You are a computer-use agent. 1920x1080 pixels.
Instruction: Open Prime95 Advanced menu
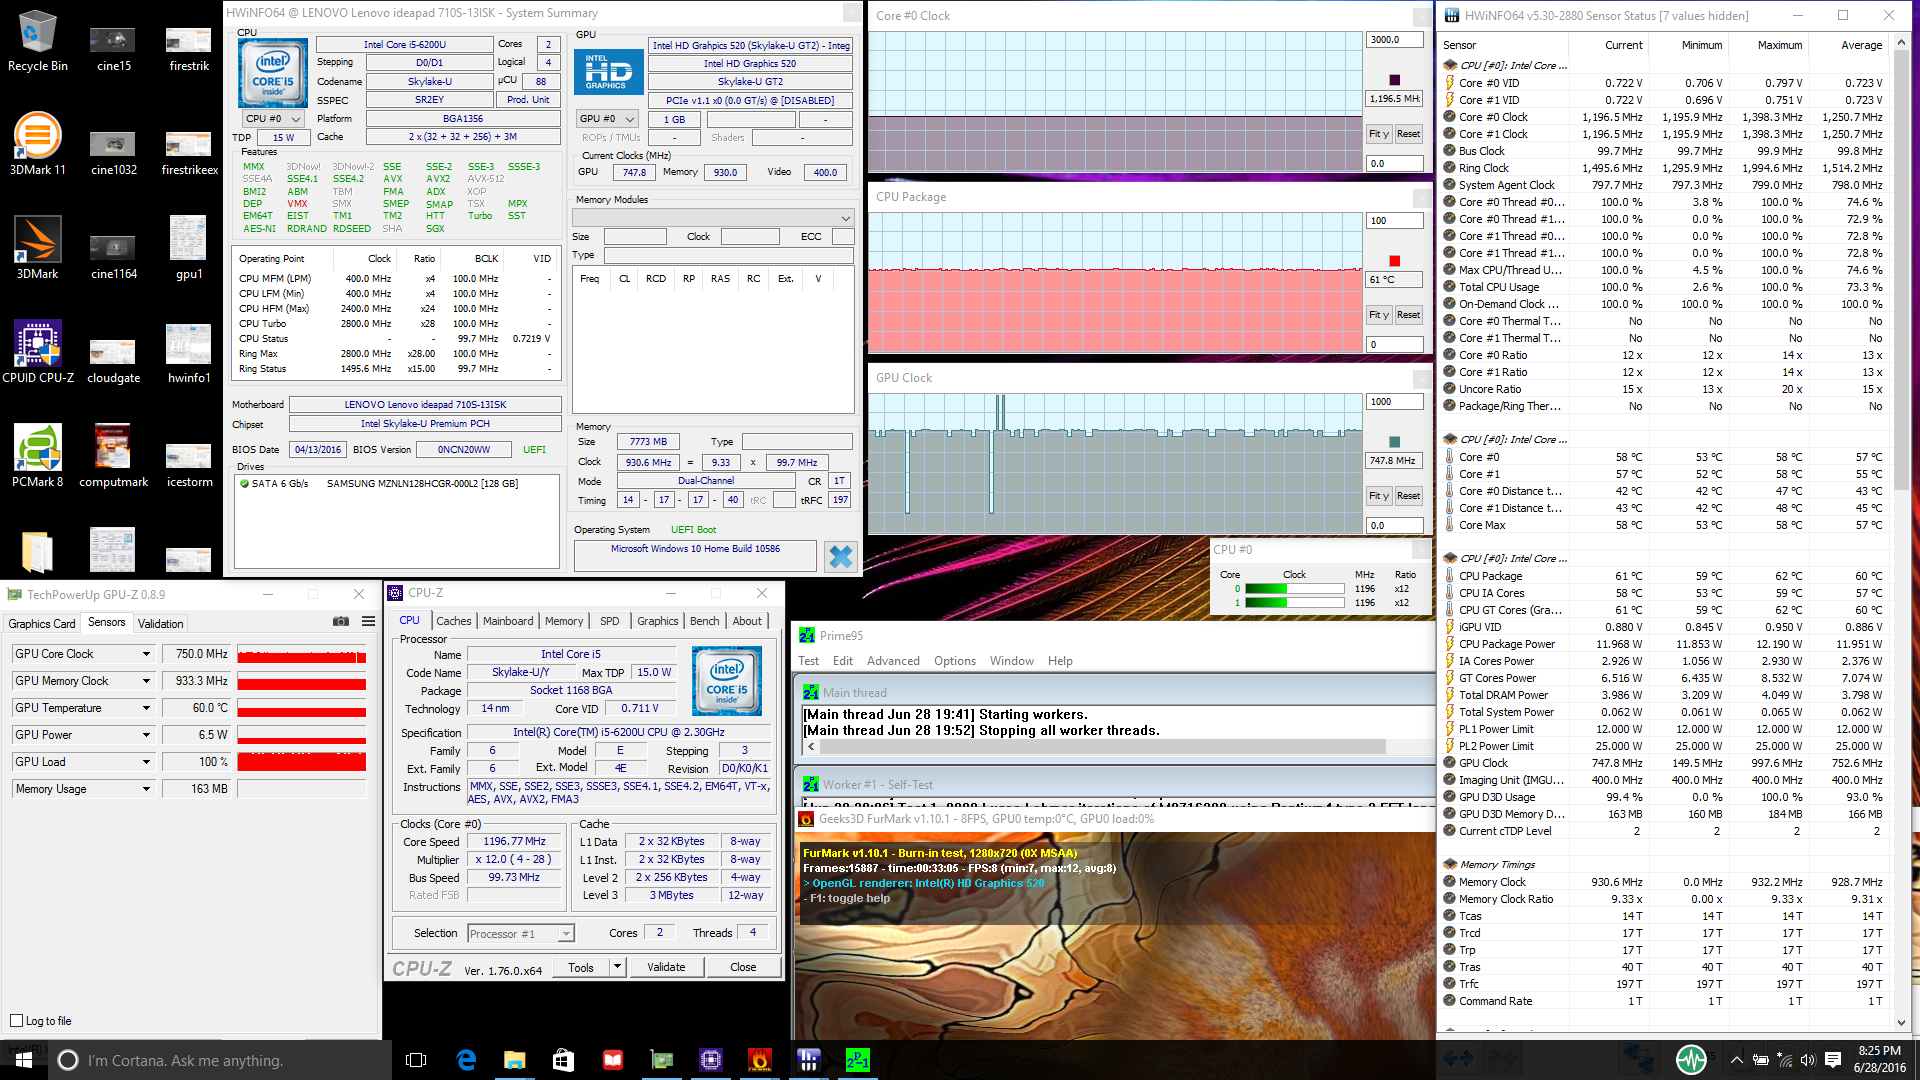(x=893, y=661)
